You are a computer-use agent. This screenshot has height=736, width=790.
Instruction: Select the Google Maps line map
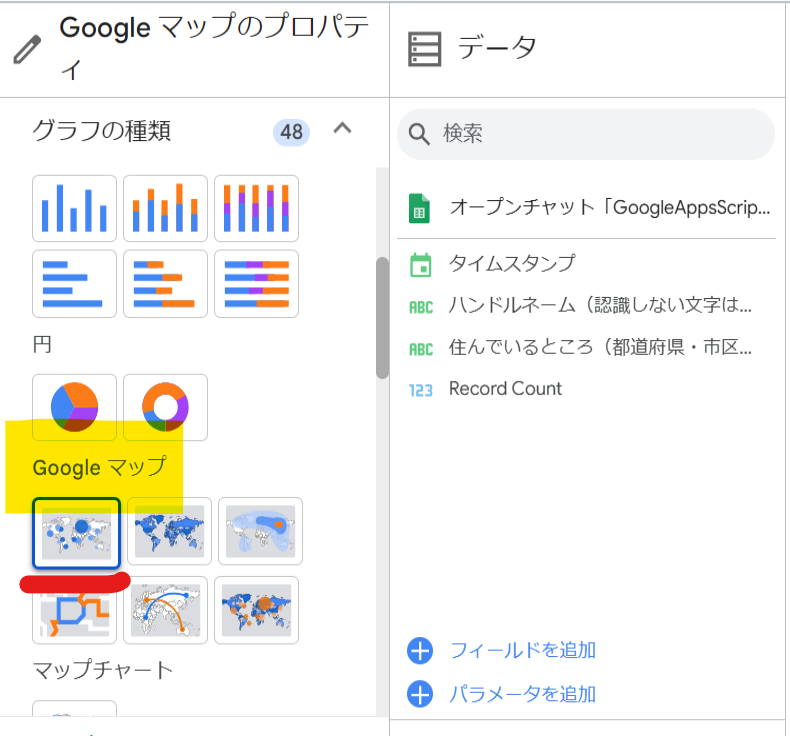(x=74, y=611)
